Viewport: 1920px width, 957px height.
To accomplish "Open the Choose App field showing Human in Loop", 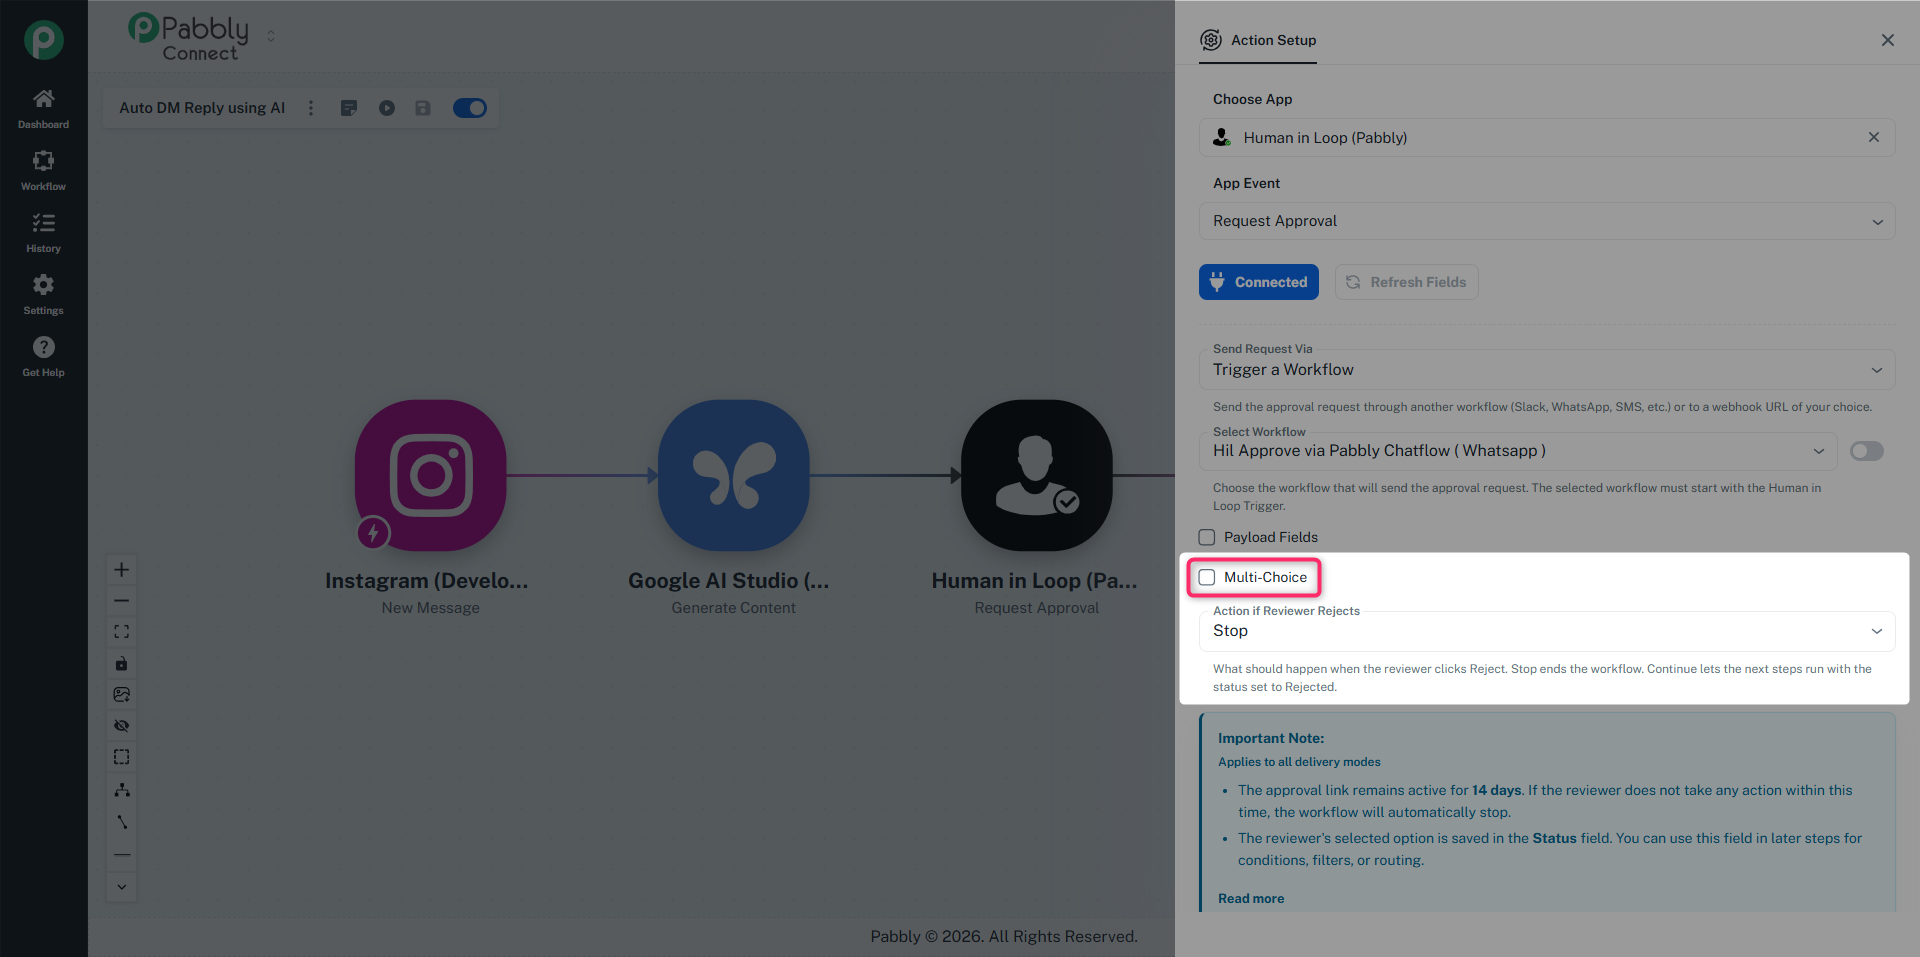I will 1547,138.
